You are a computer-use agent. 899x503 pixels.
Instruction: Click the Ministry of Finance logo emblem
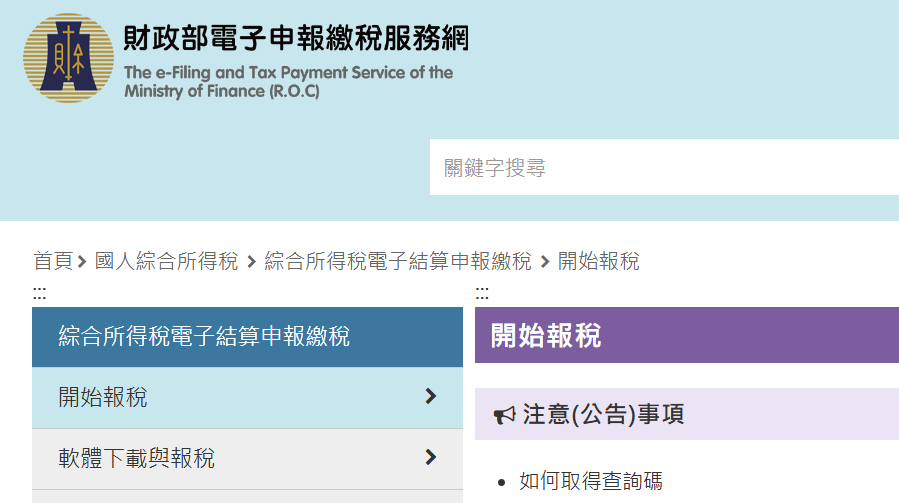coord(68,58)
